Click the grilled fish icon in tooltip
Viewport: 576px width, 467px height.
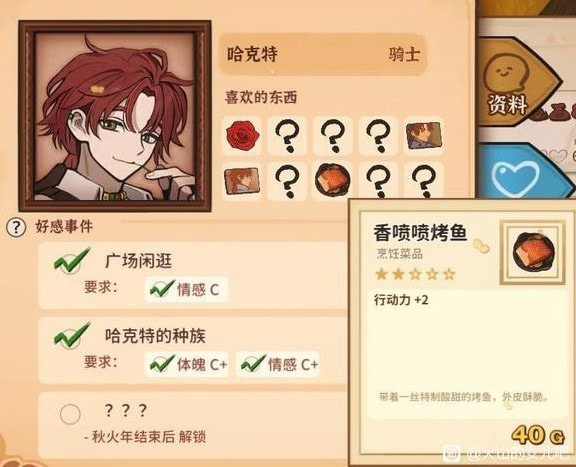pyautogui.click(x=532, y=252)
